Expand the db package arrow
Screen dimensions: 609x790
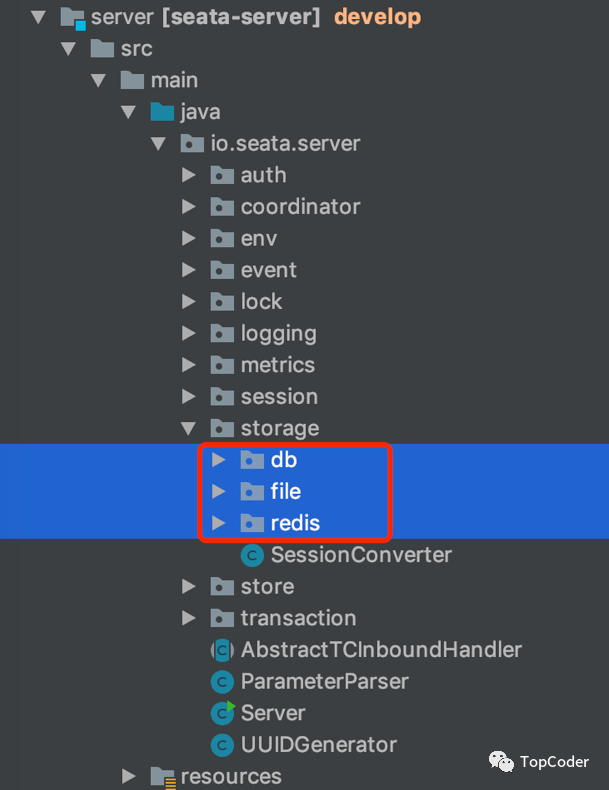(219, 460)
